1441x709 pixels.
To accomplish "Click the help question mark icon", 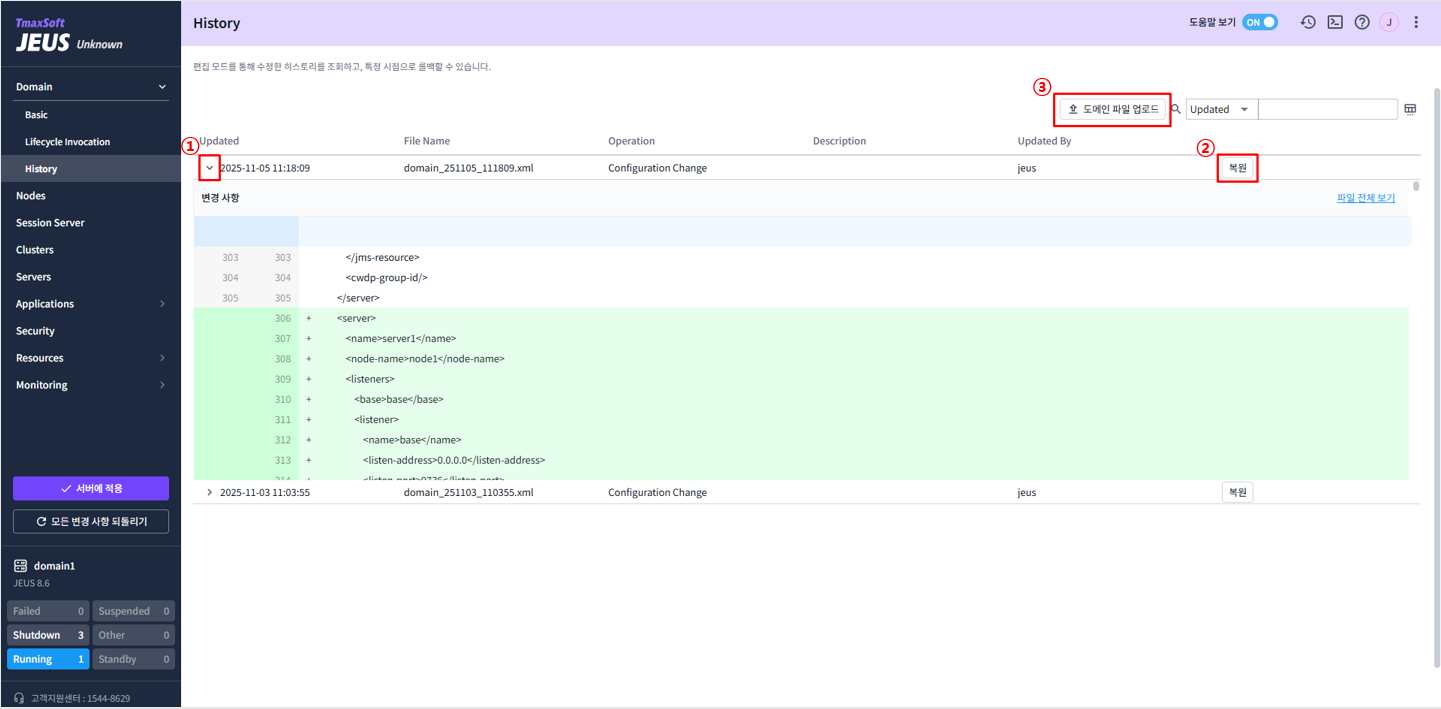I will [1362, 21].
